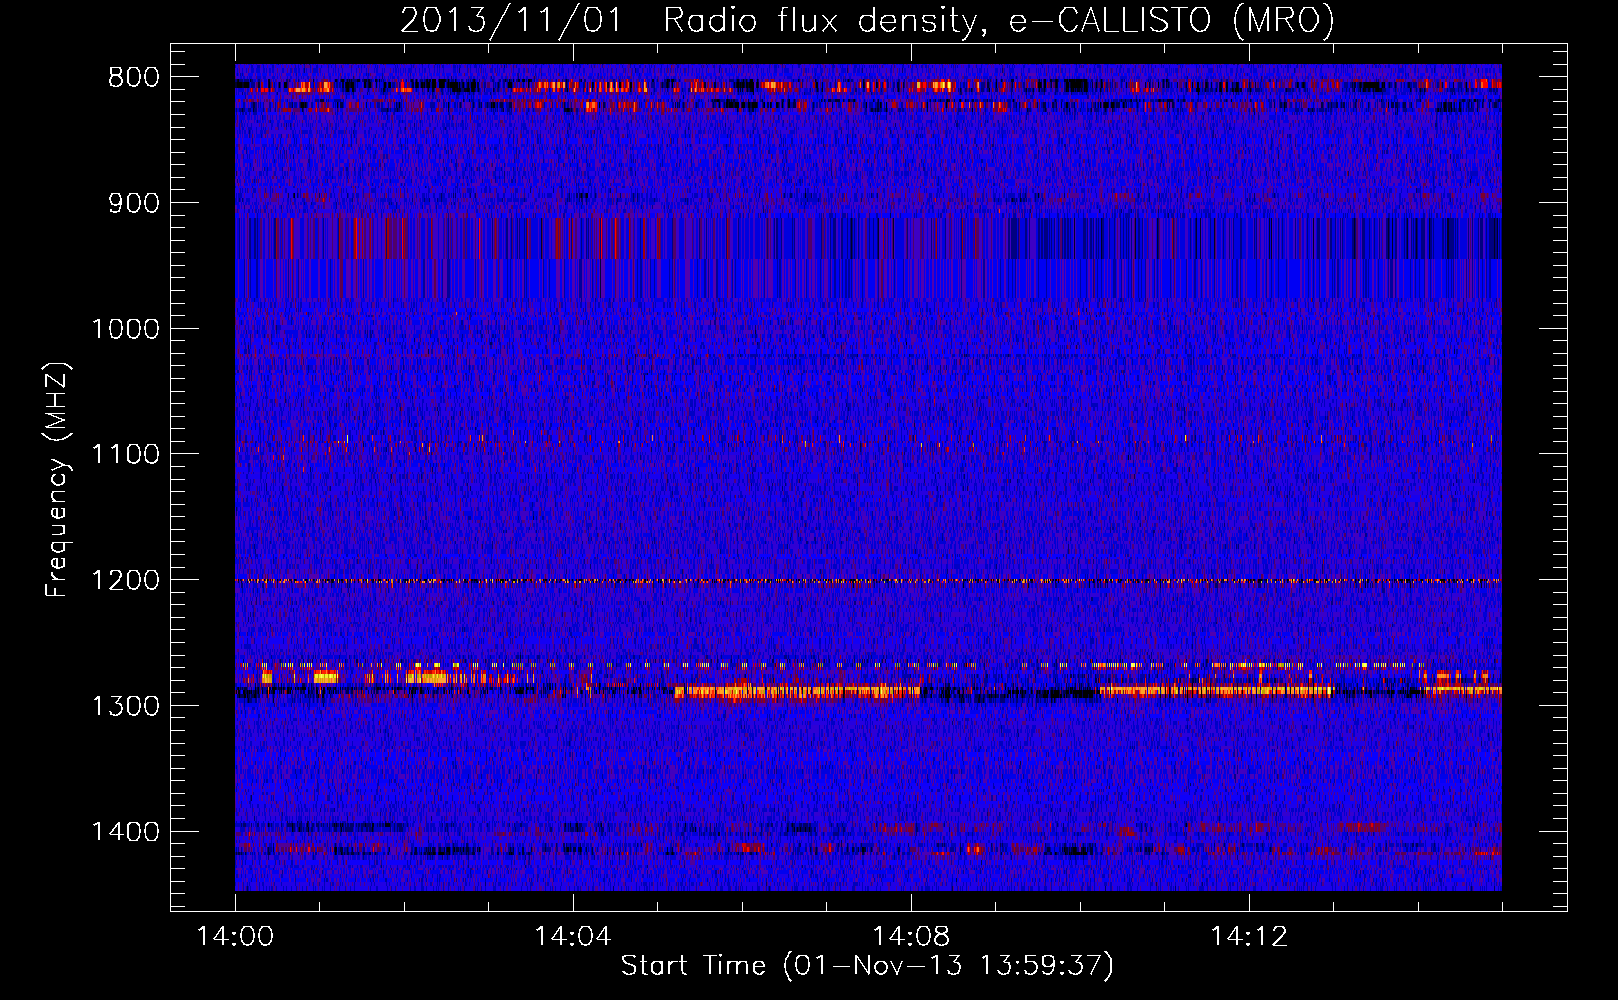1618x1000 pixels.
Task: Click the 14:08 time axis label
Action: pos(911,937)
